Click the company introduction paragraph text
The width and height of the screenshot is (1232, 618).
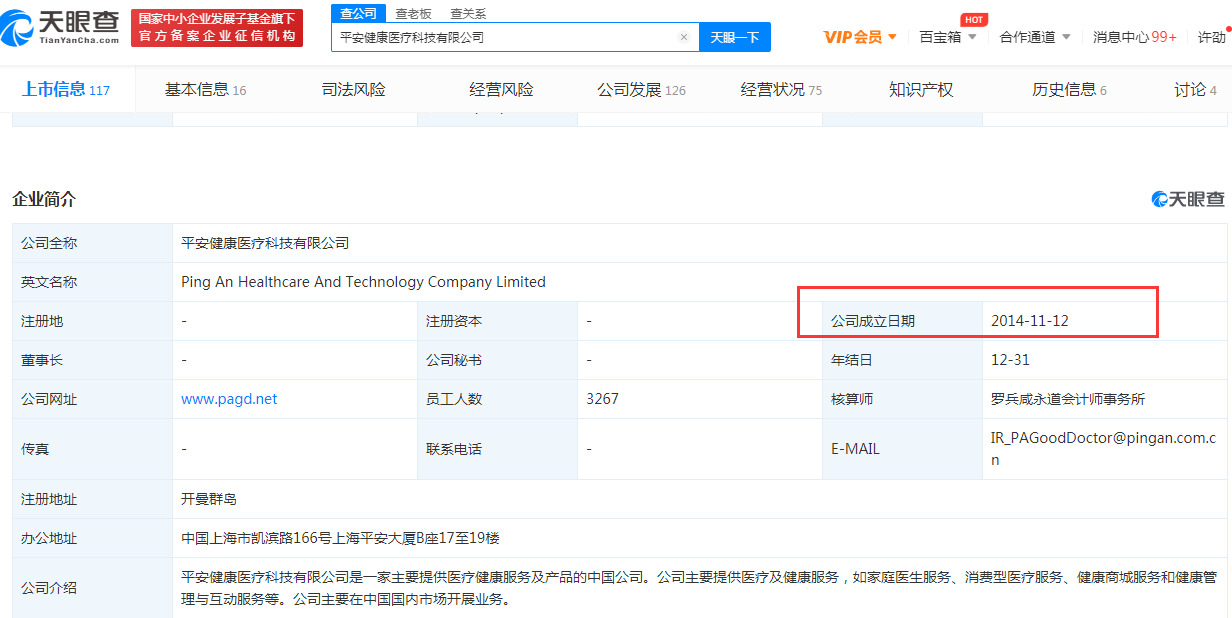pos(698,588)
